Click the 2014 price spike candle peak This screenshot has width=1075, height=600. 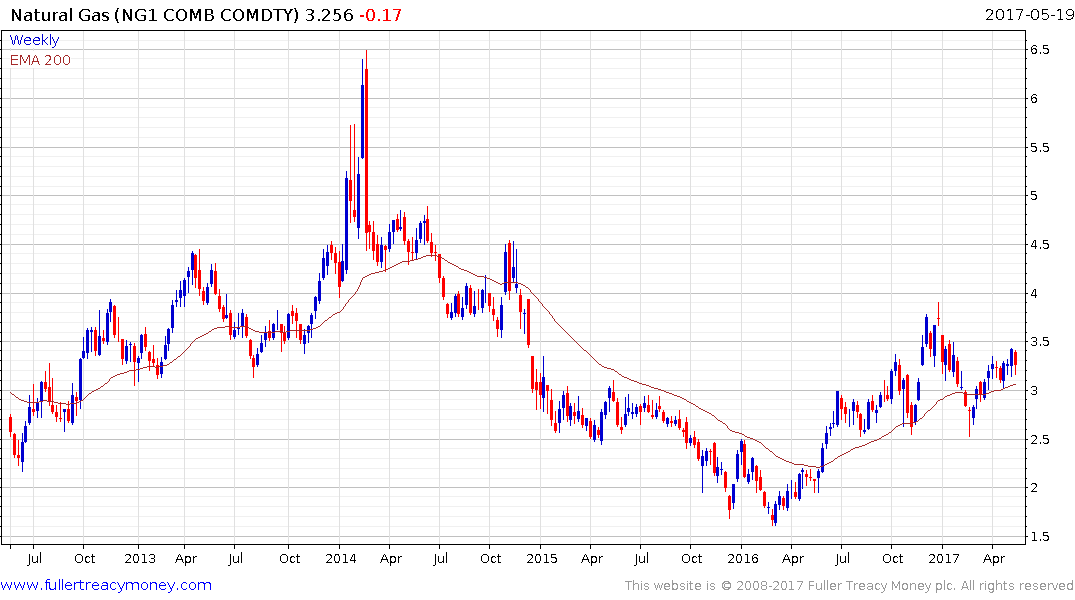[x=366, y=52]
